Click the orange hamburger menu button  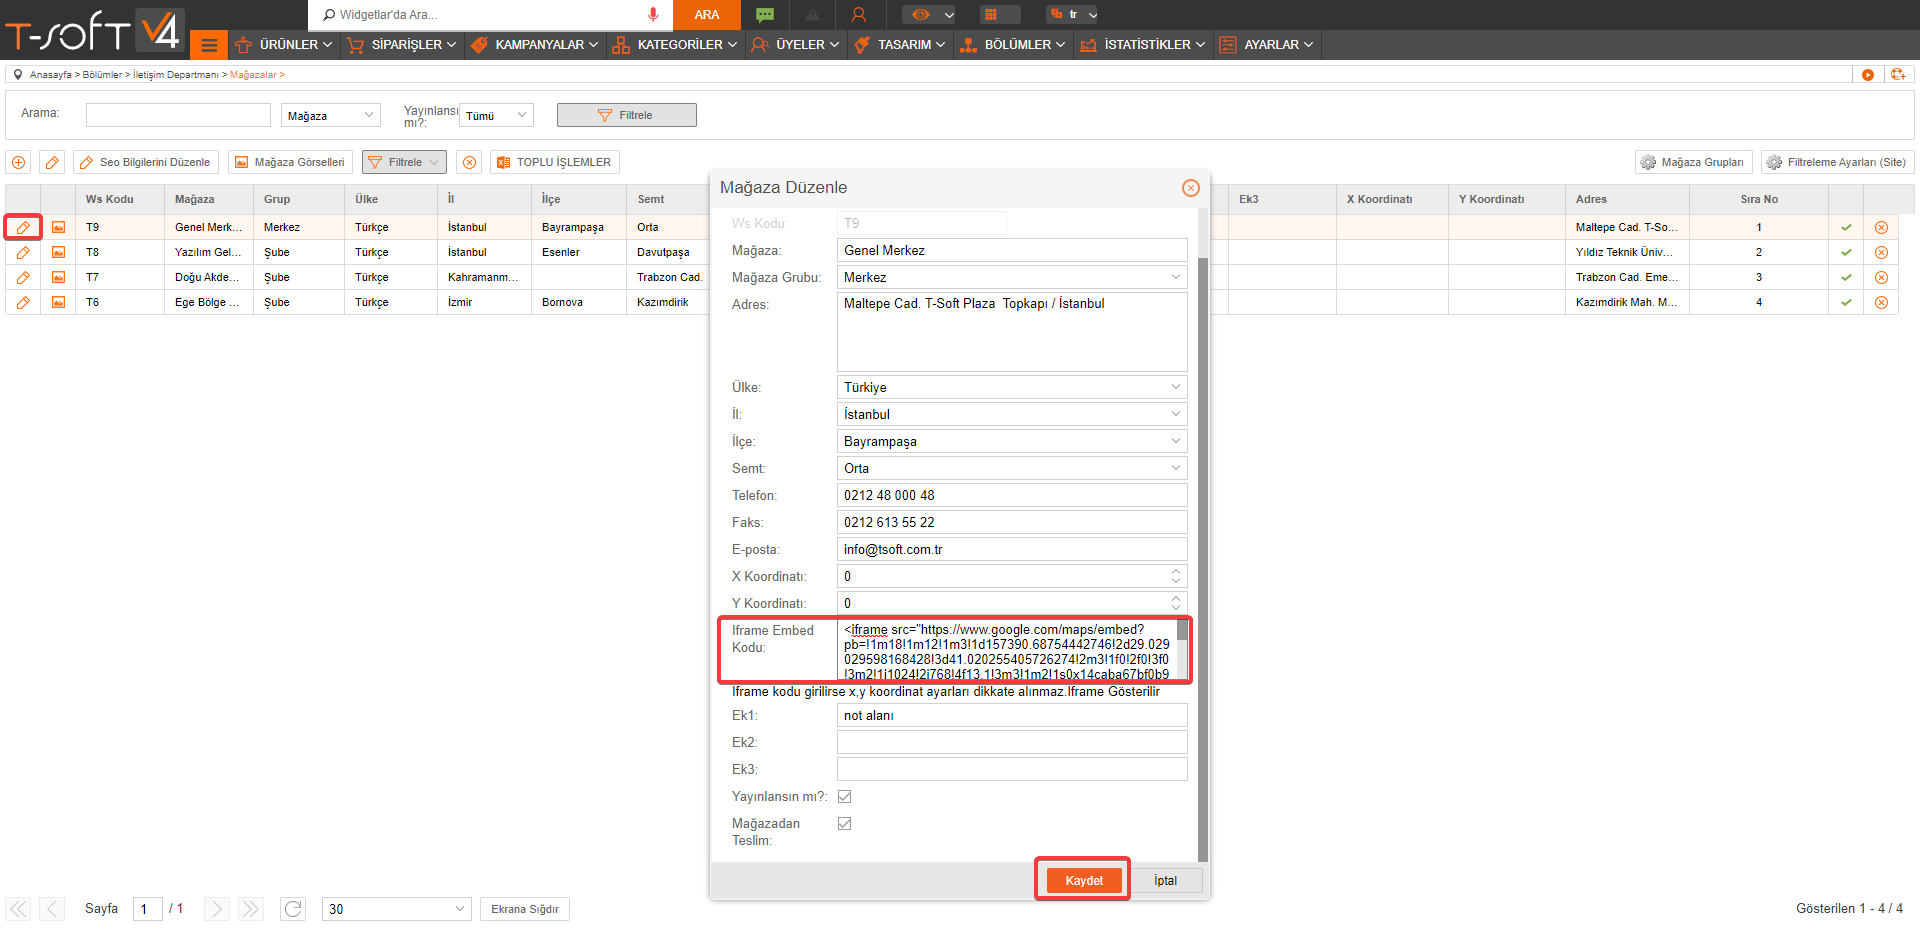(x=209, y=45)
